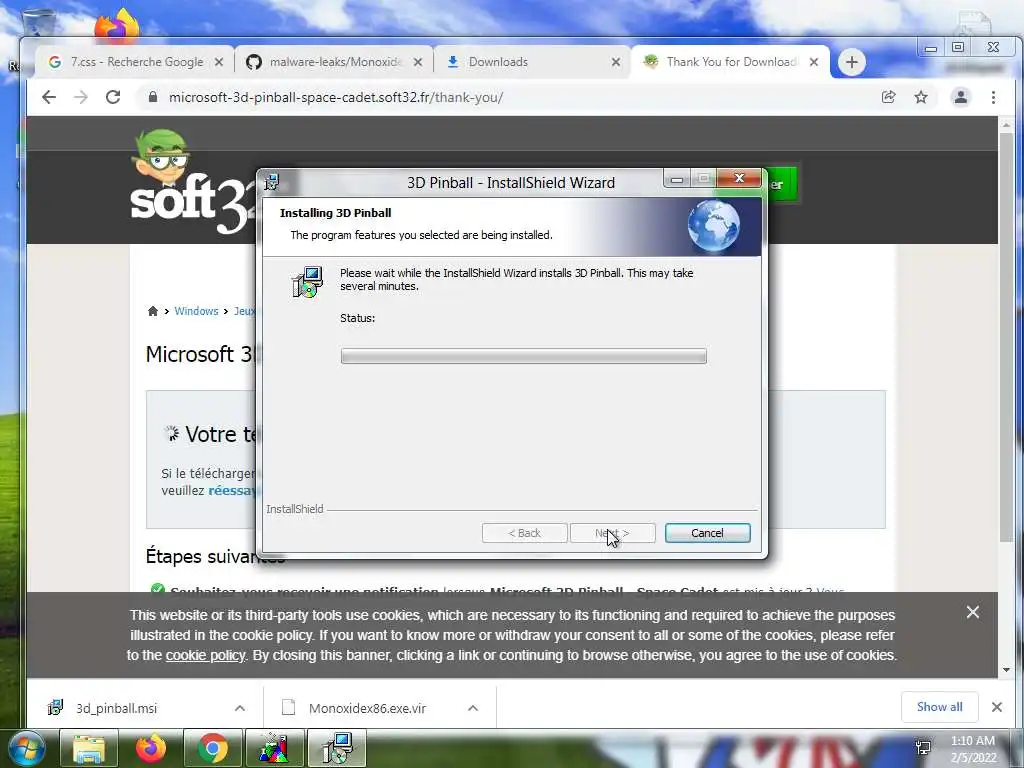Image resolution: width=1024 pixels, height=768 pixels.
Task: Click the green check icon under Étapes suivantes
Action: [x=157, y=590]
